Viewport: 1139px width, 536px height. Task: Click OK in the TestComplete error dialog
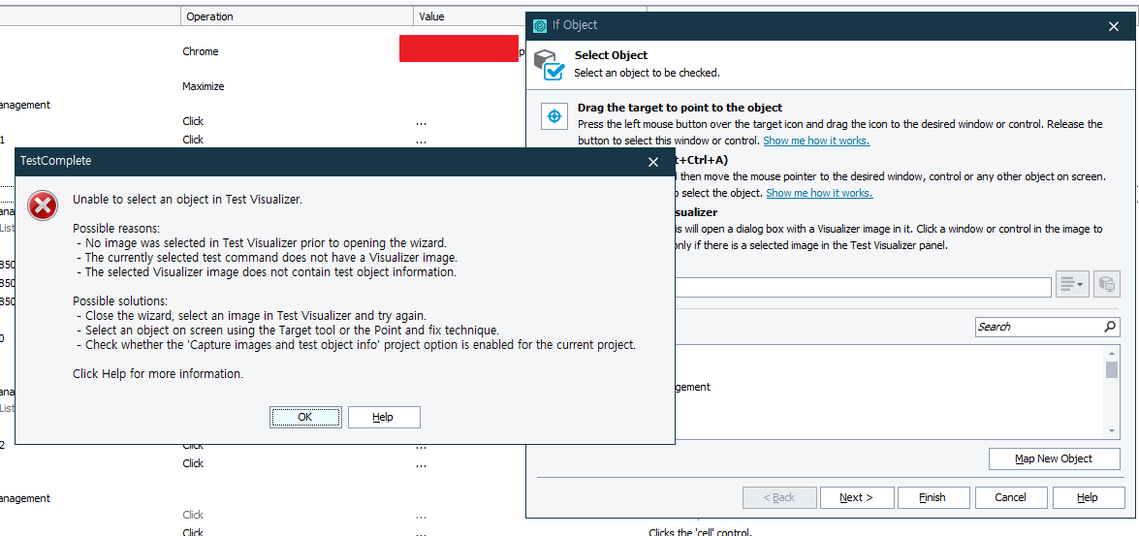pos(306,417)
